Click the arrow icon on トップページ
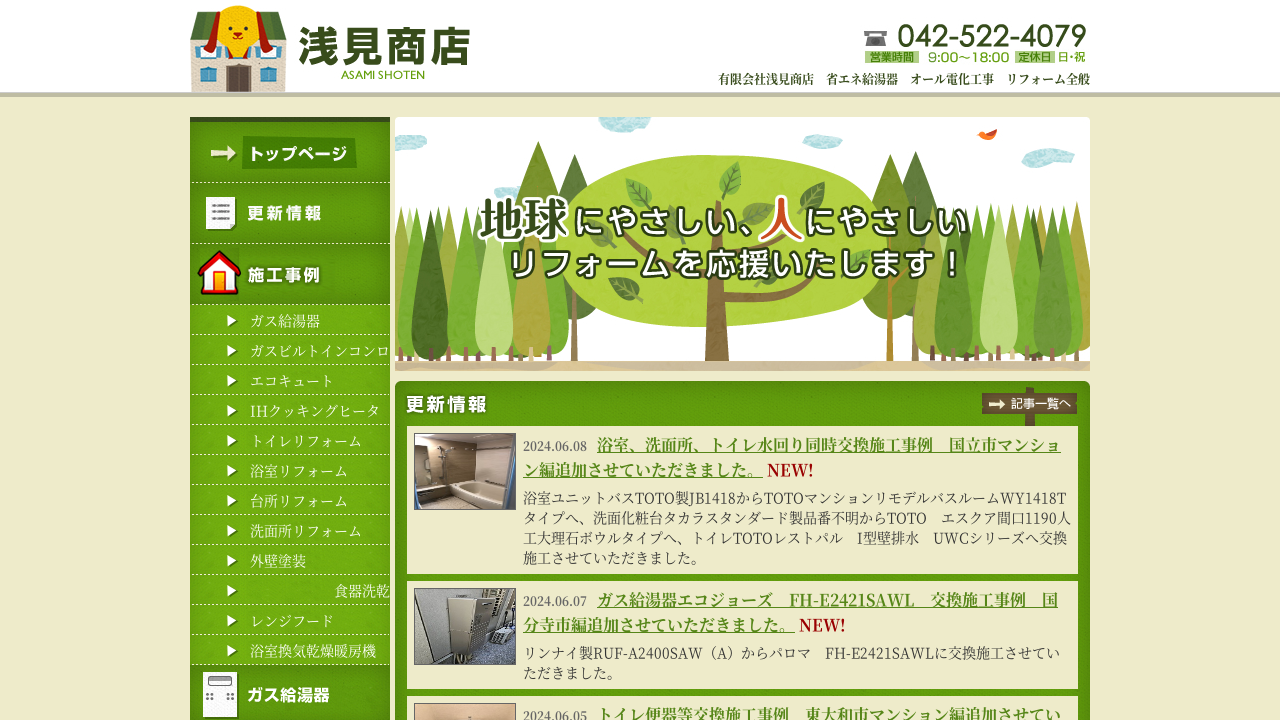Viewport: 1280px width, 720px height. click(x=223, y=153)
